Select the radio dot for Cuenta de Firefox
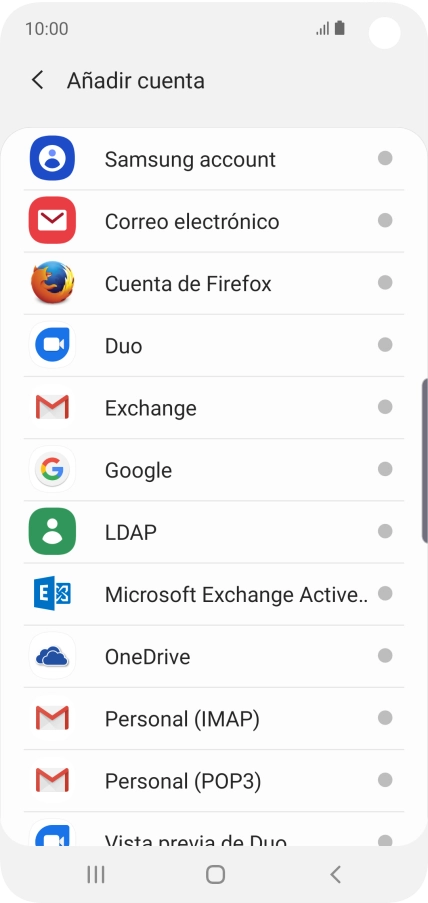Screen dimensions: 428x903 point(385,283)
